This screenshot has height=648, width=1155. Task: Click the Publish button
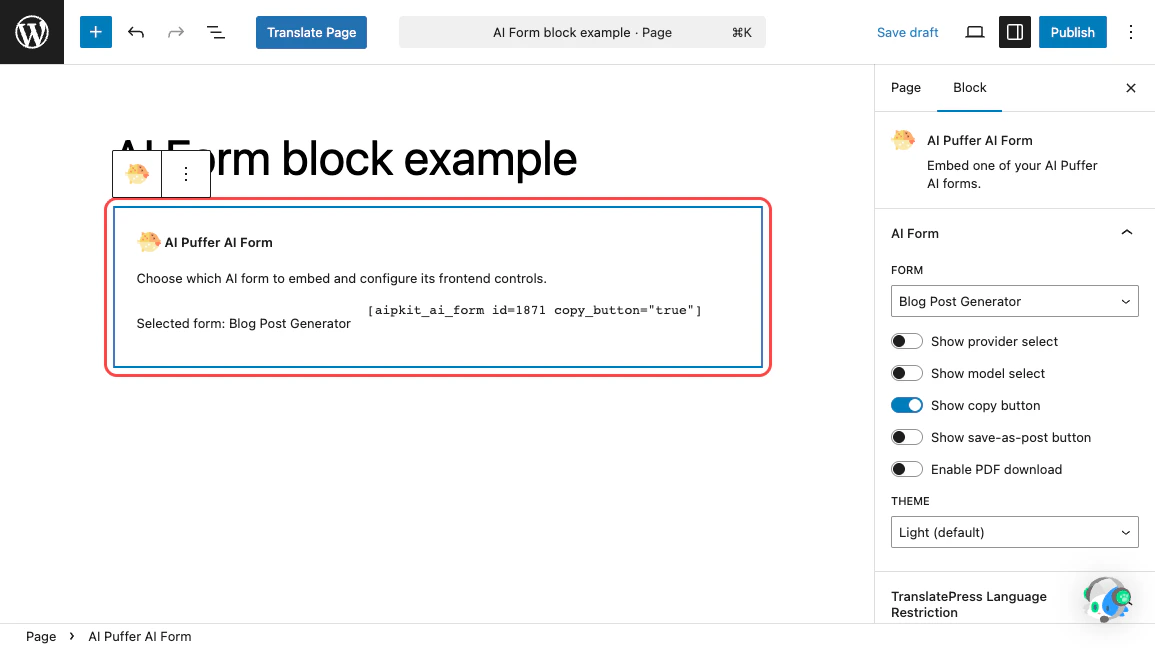pos(1072,31)
